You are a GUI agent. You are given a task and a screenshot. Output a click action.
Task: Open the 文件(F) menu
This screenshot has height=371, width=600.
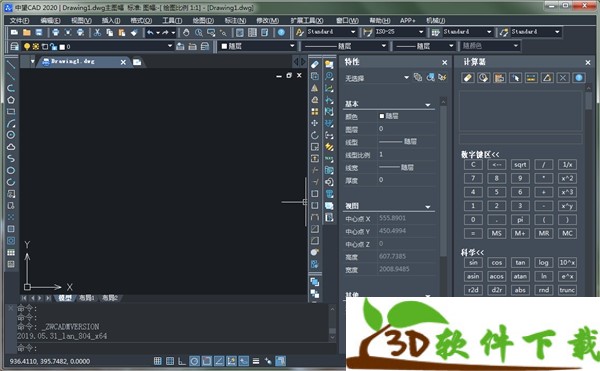[19, 20]
